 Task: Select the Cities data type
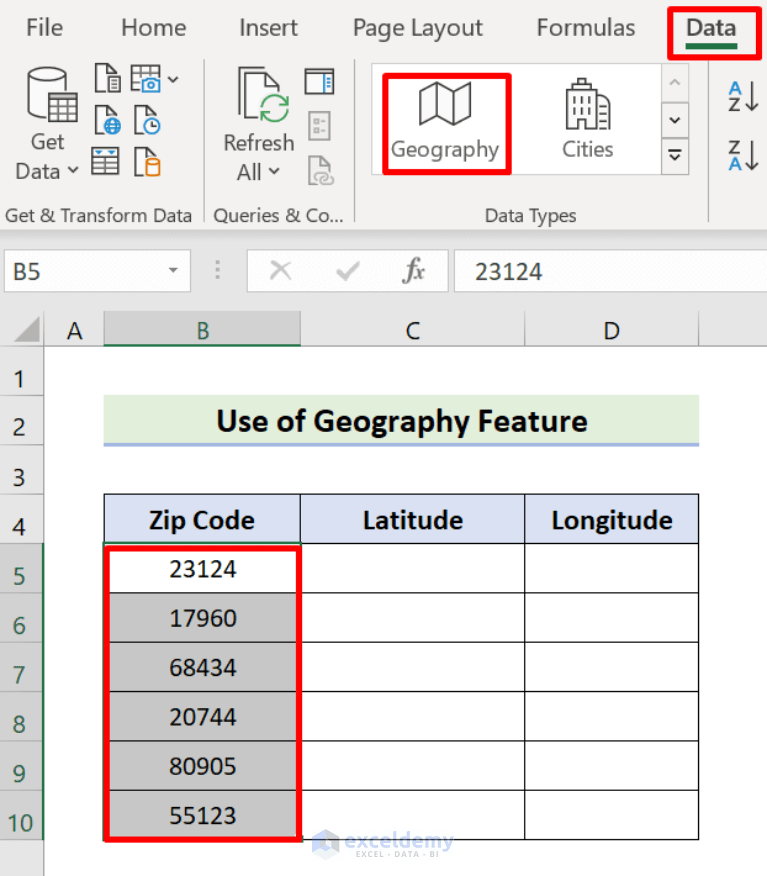click(x=587, y=118)
